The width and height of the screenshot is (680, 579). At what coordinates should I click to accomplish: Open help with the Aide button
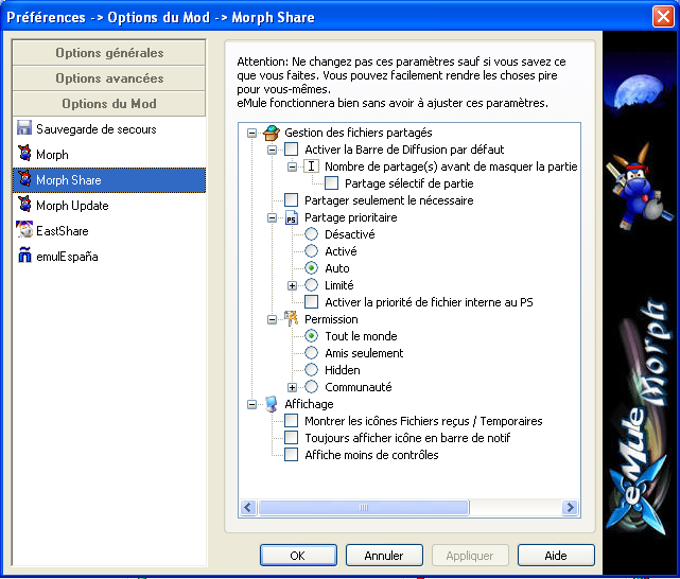556,555
